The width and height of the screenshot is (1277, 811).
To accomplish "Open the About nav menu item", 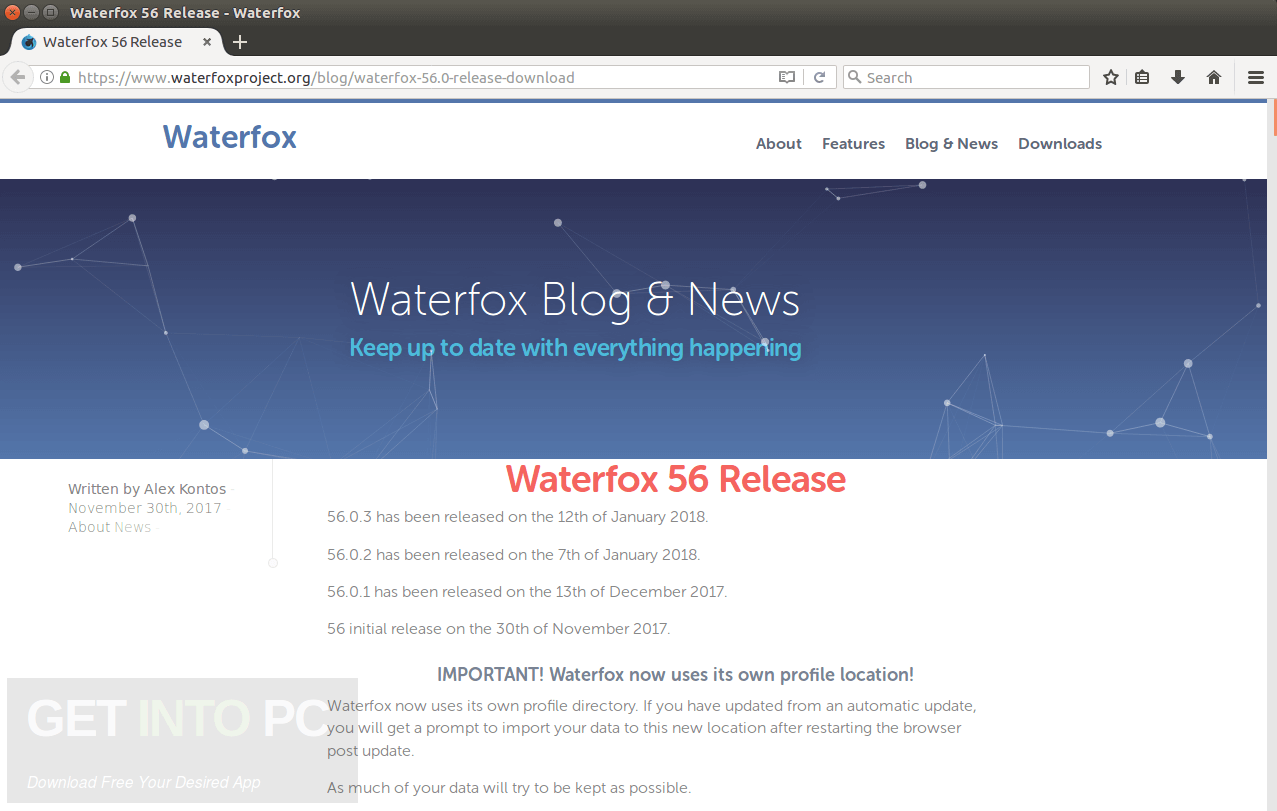I will pos(779,144).
